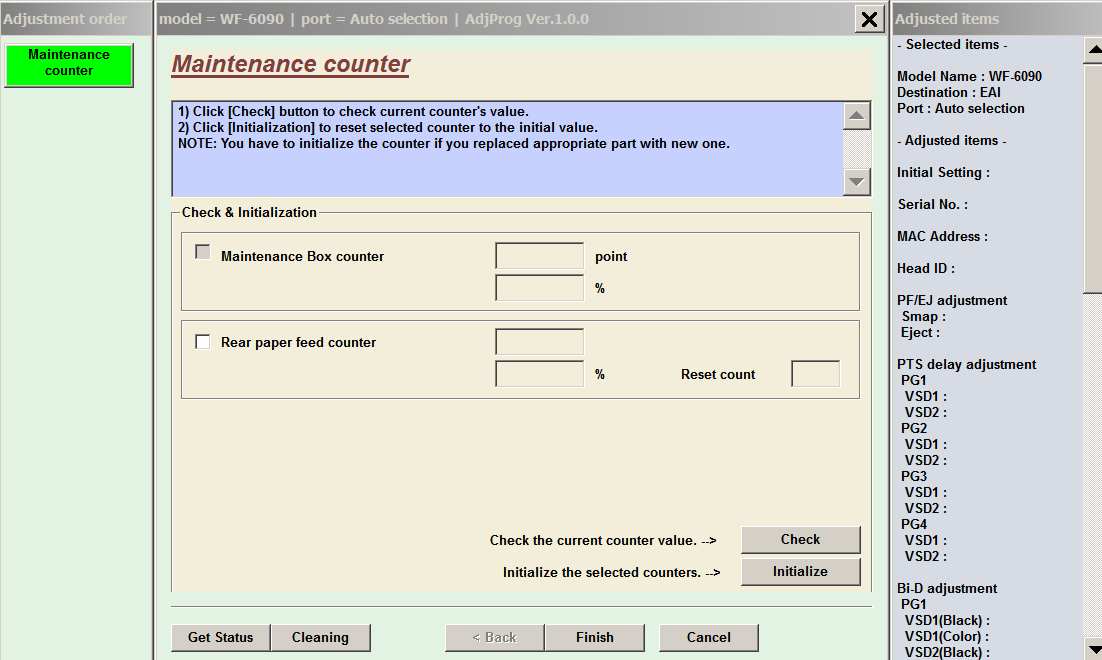This screenshot has width=1102, height=660.
Task: Click the Rear paper feed percent field
Action: pos(539,374)
